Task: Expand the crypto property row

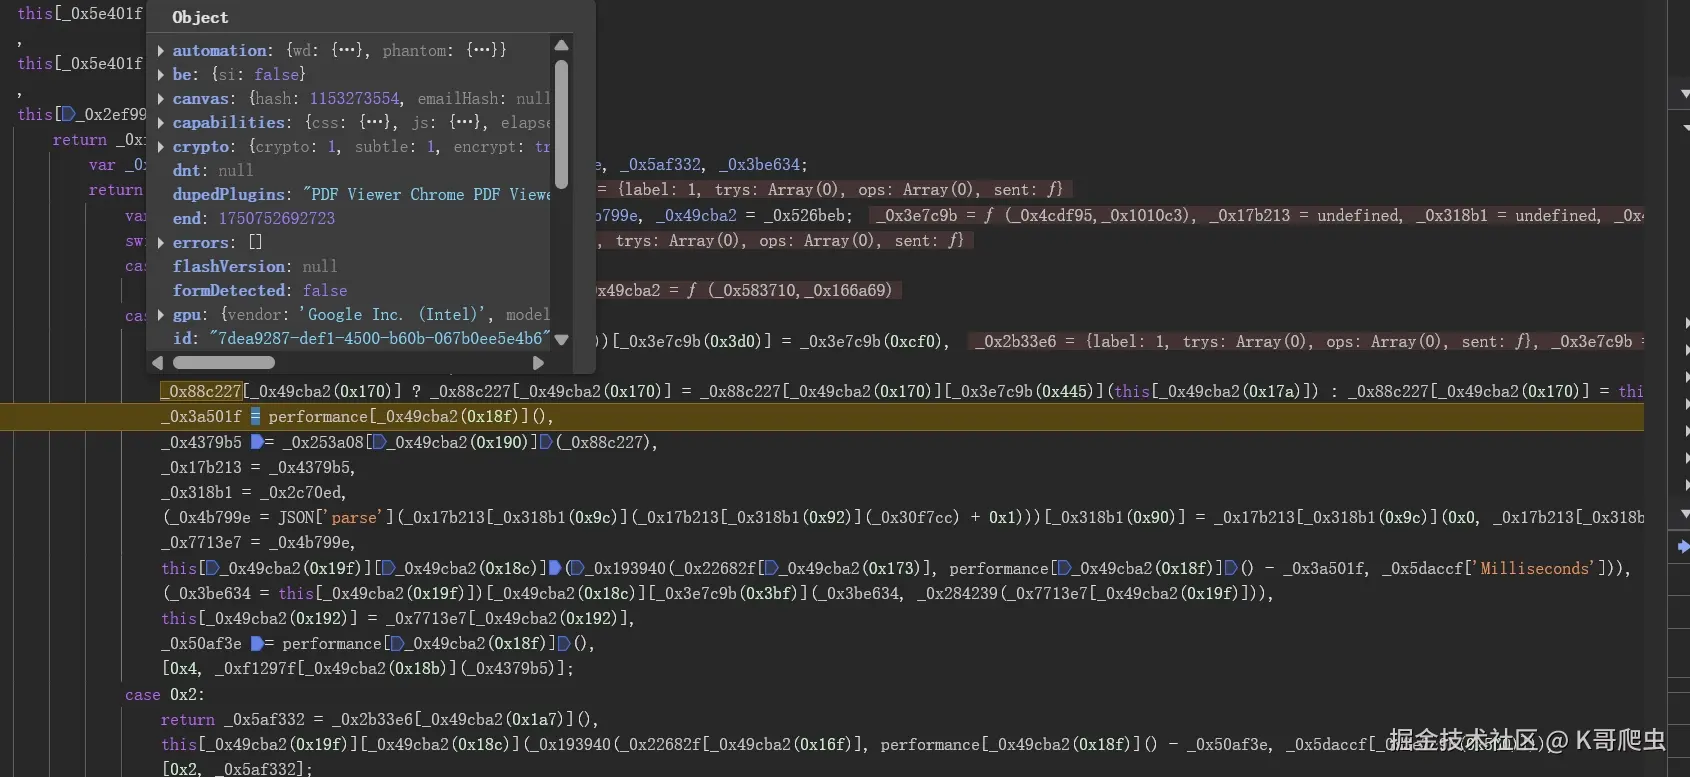Action: pyautogui.click(x=161, y=146)
